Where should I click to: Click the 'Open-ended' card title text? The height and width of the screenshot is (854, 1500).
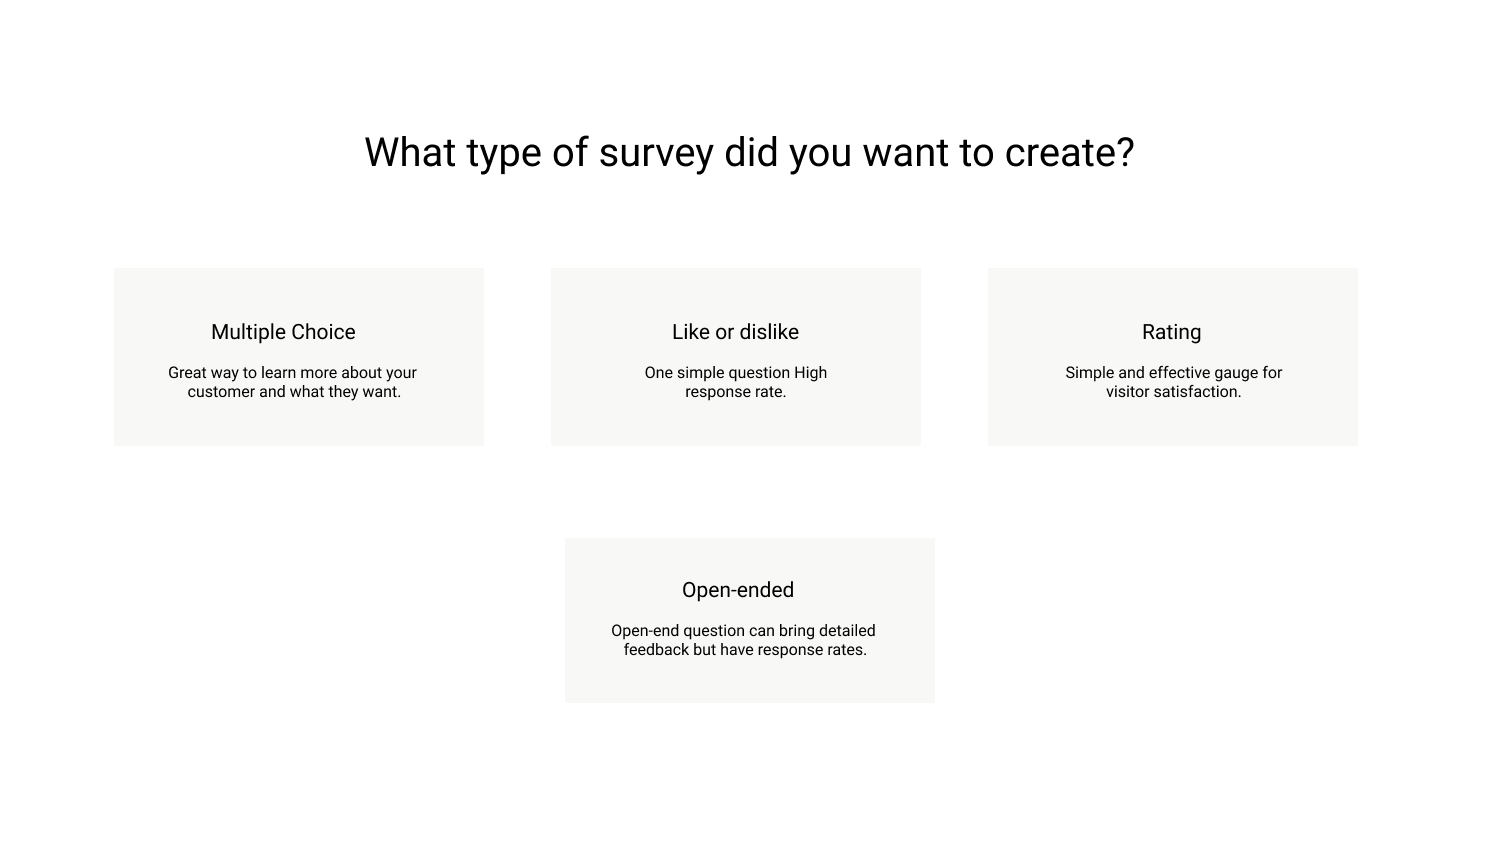click(x=738, y=590)
